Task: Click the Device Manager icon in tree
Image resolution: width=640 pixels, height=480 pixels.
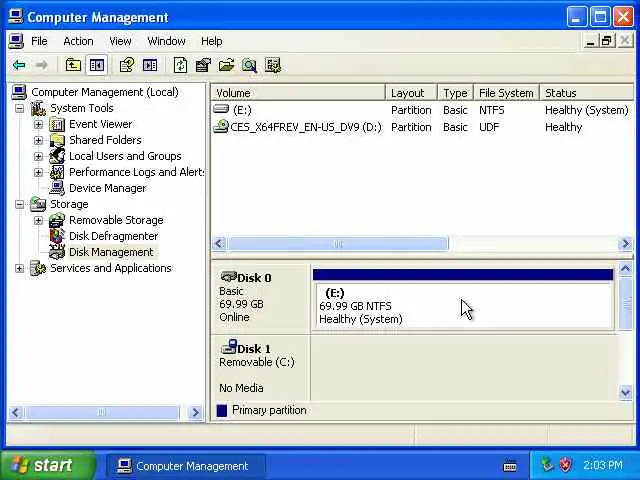Action: click(57, 188)
